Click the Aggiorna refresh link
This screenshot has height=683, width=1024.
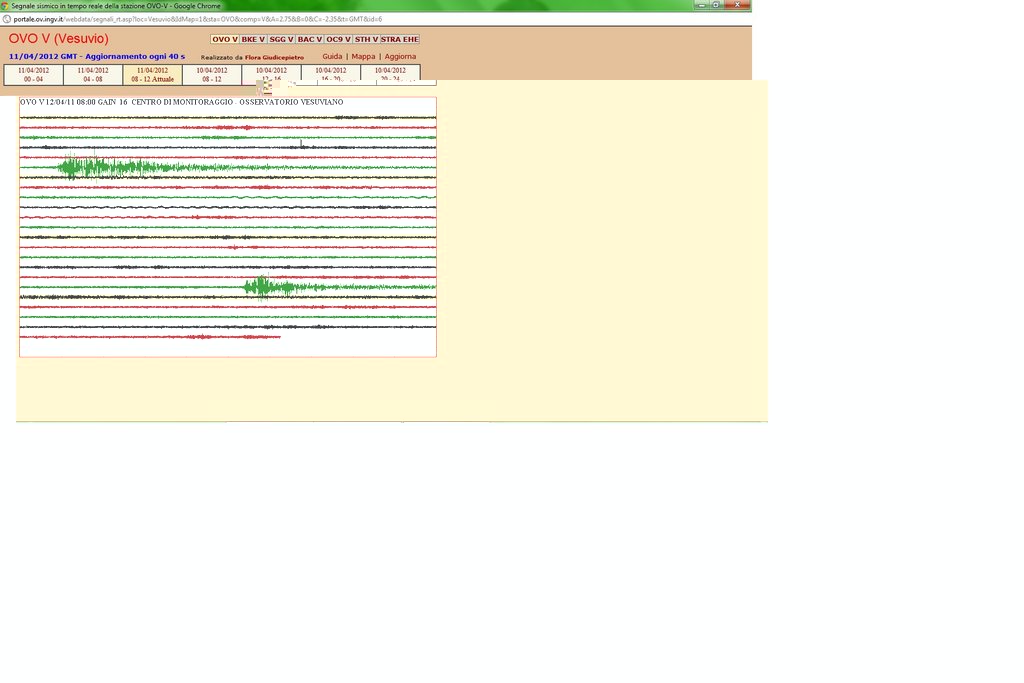point(400,57)
